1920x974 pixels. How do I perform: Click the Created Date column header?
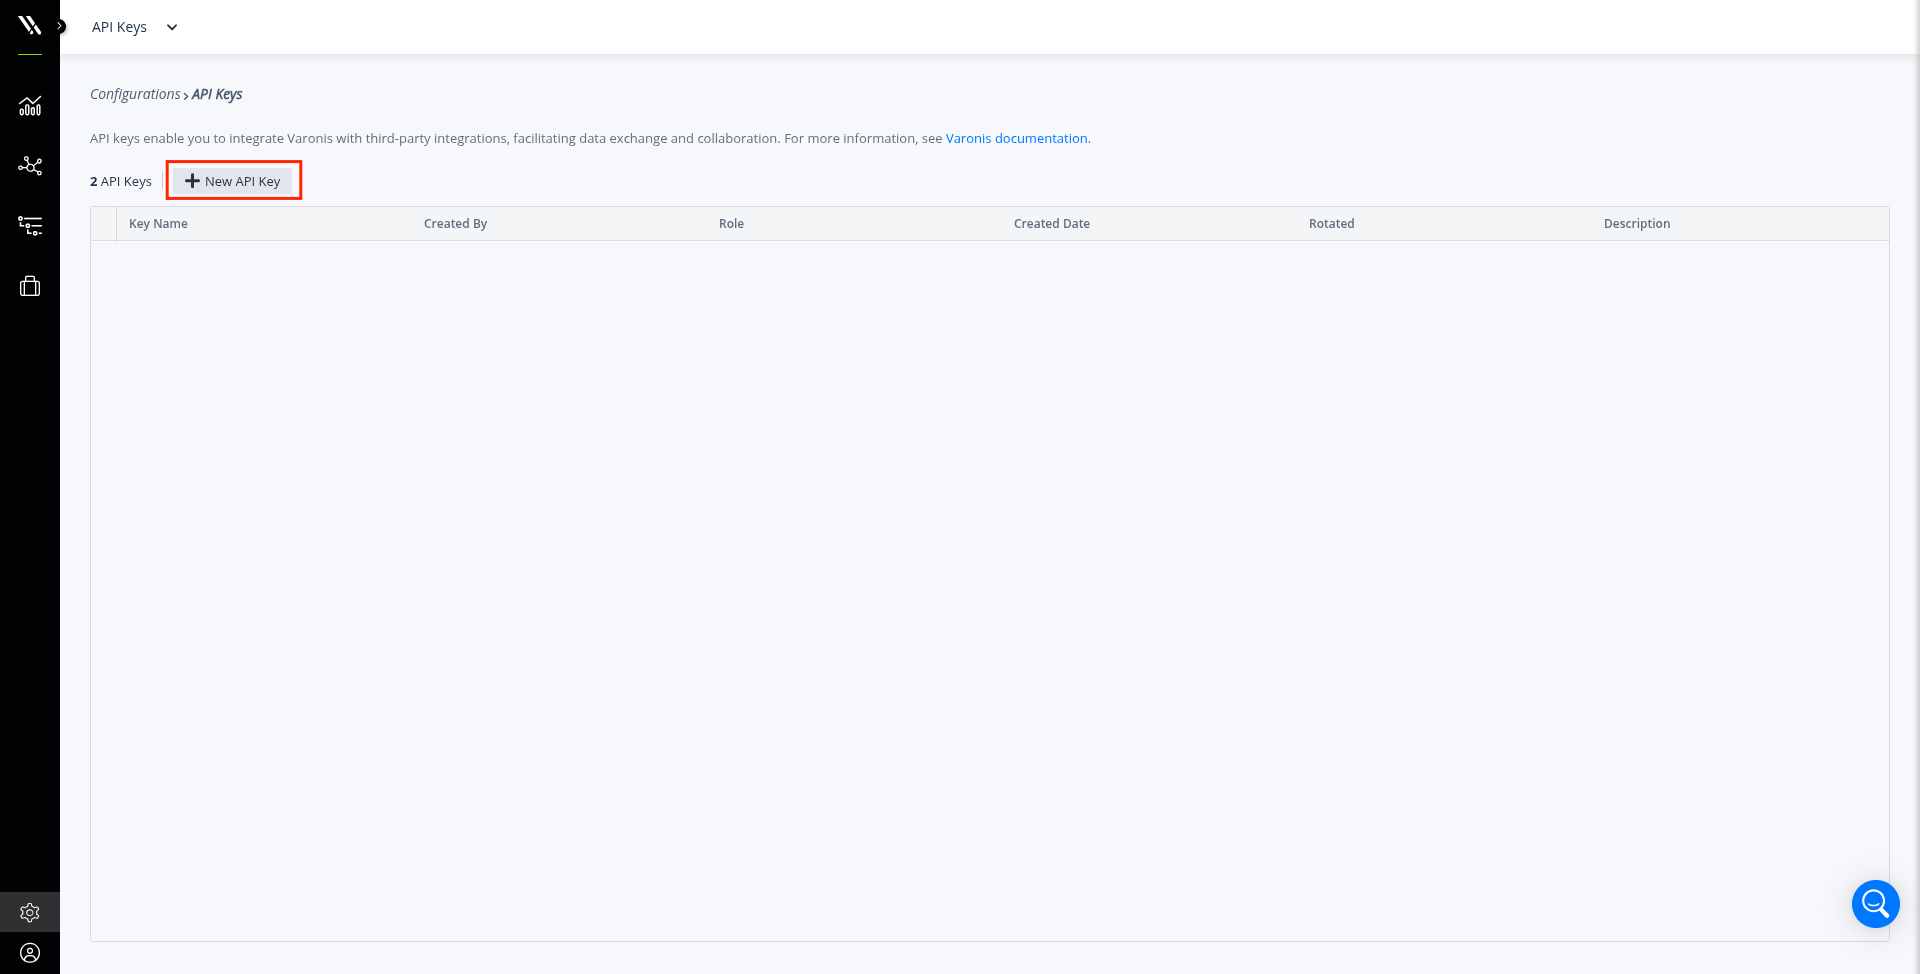click(x=1052, y=224)
